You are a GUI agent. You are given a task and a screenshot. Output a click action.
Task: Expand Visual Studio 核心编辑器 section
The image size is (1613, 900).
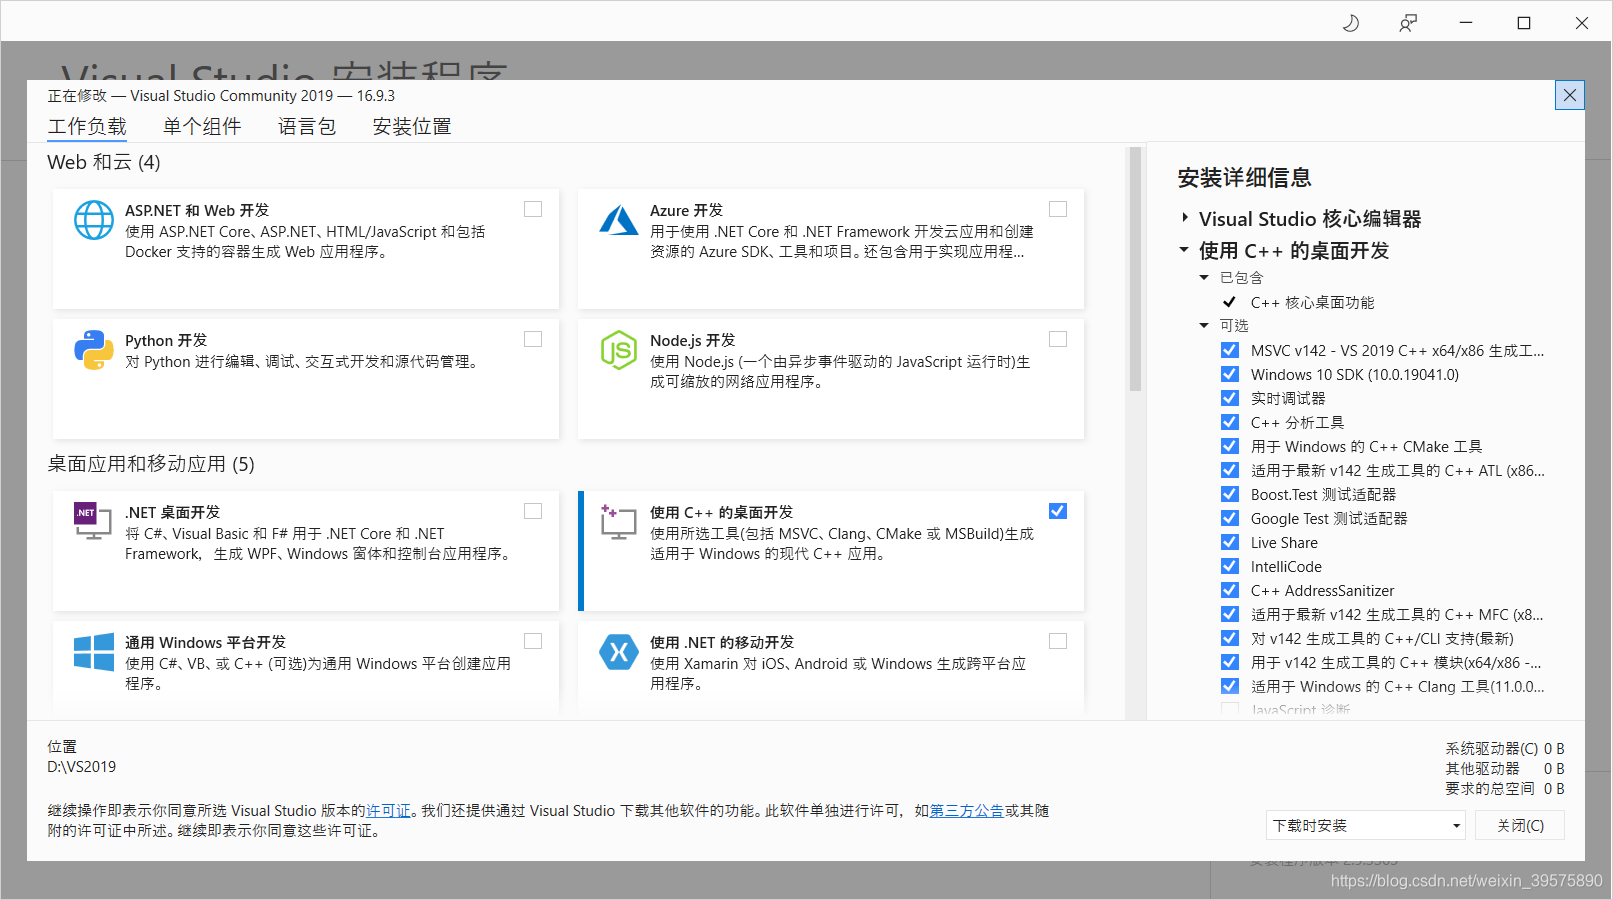[1185, 218]
